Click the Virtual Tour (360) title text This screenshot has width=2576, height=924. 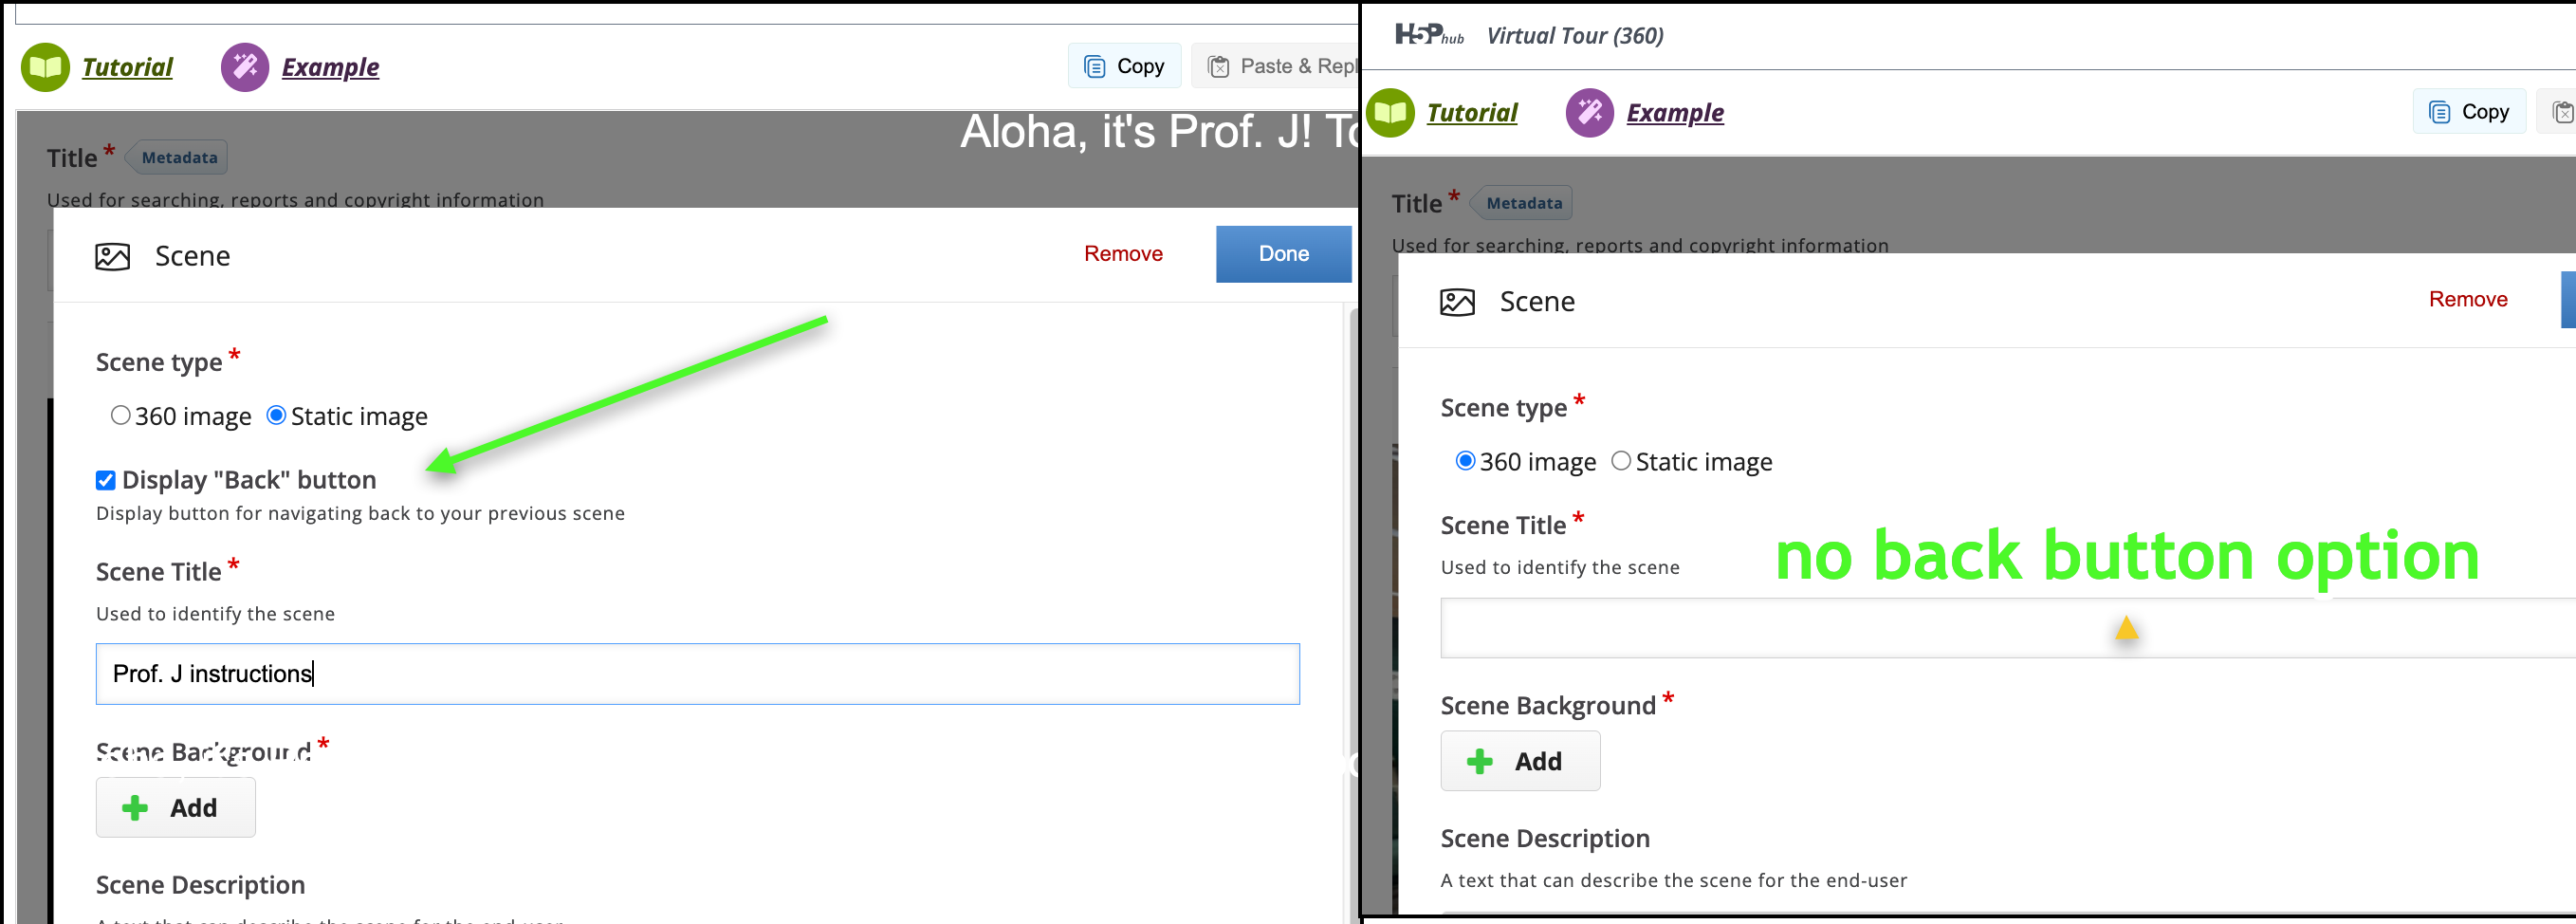point(1575,36)
